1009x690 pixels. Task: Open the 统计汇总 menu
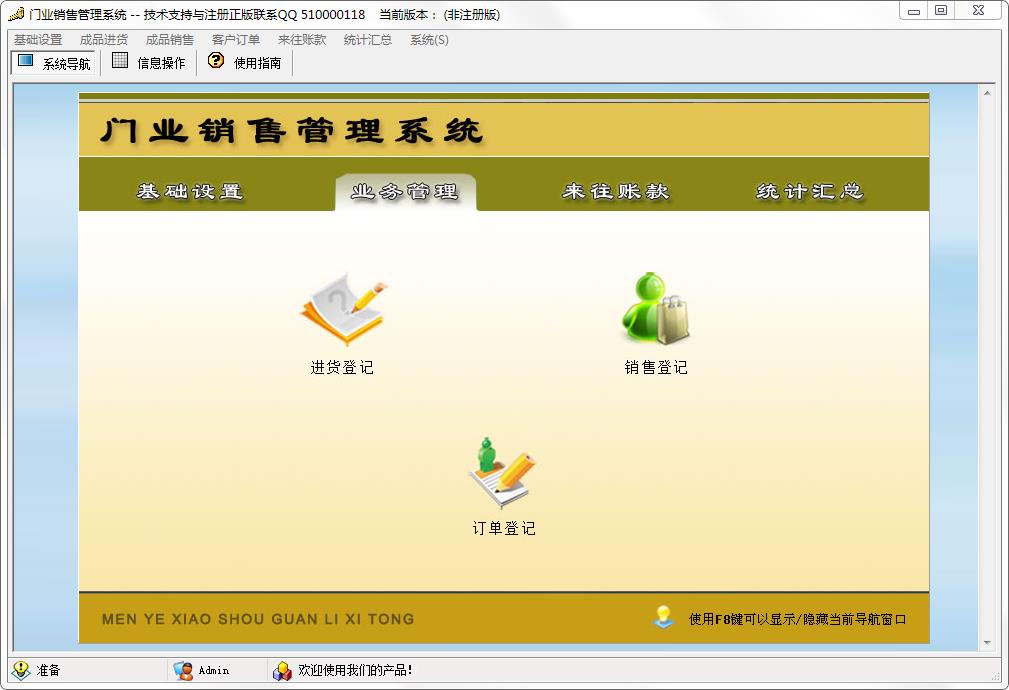[367, 40]
